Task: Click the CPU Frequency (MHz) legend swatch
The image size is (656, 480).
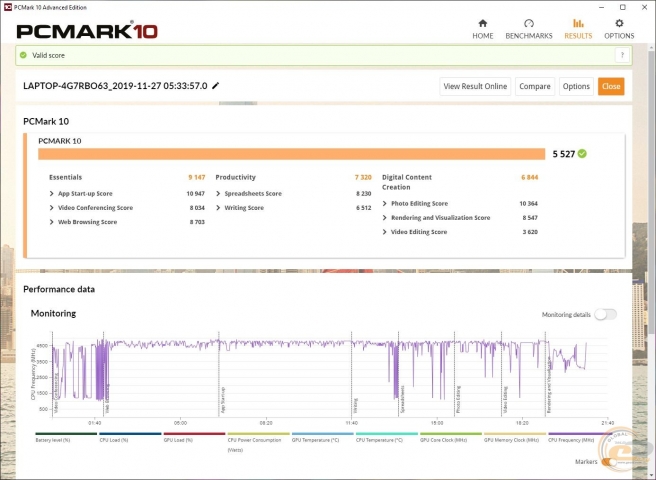Action: pos(579,434)
